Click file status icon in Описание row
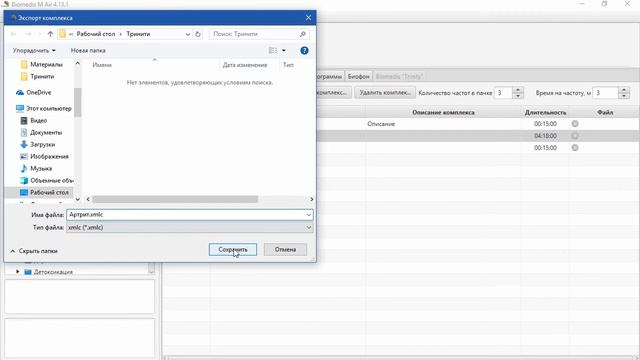 (575, 124)
